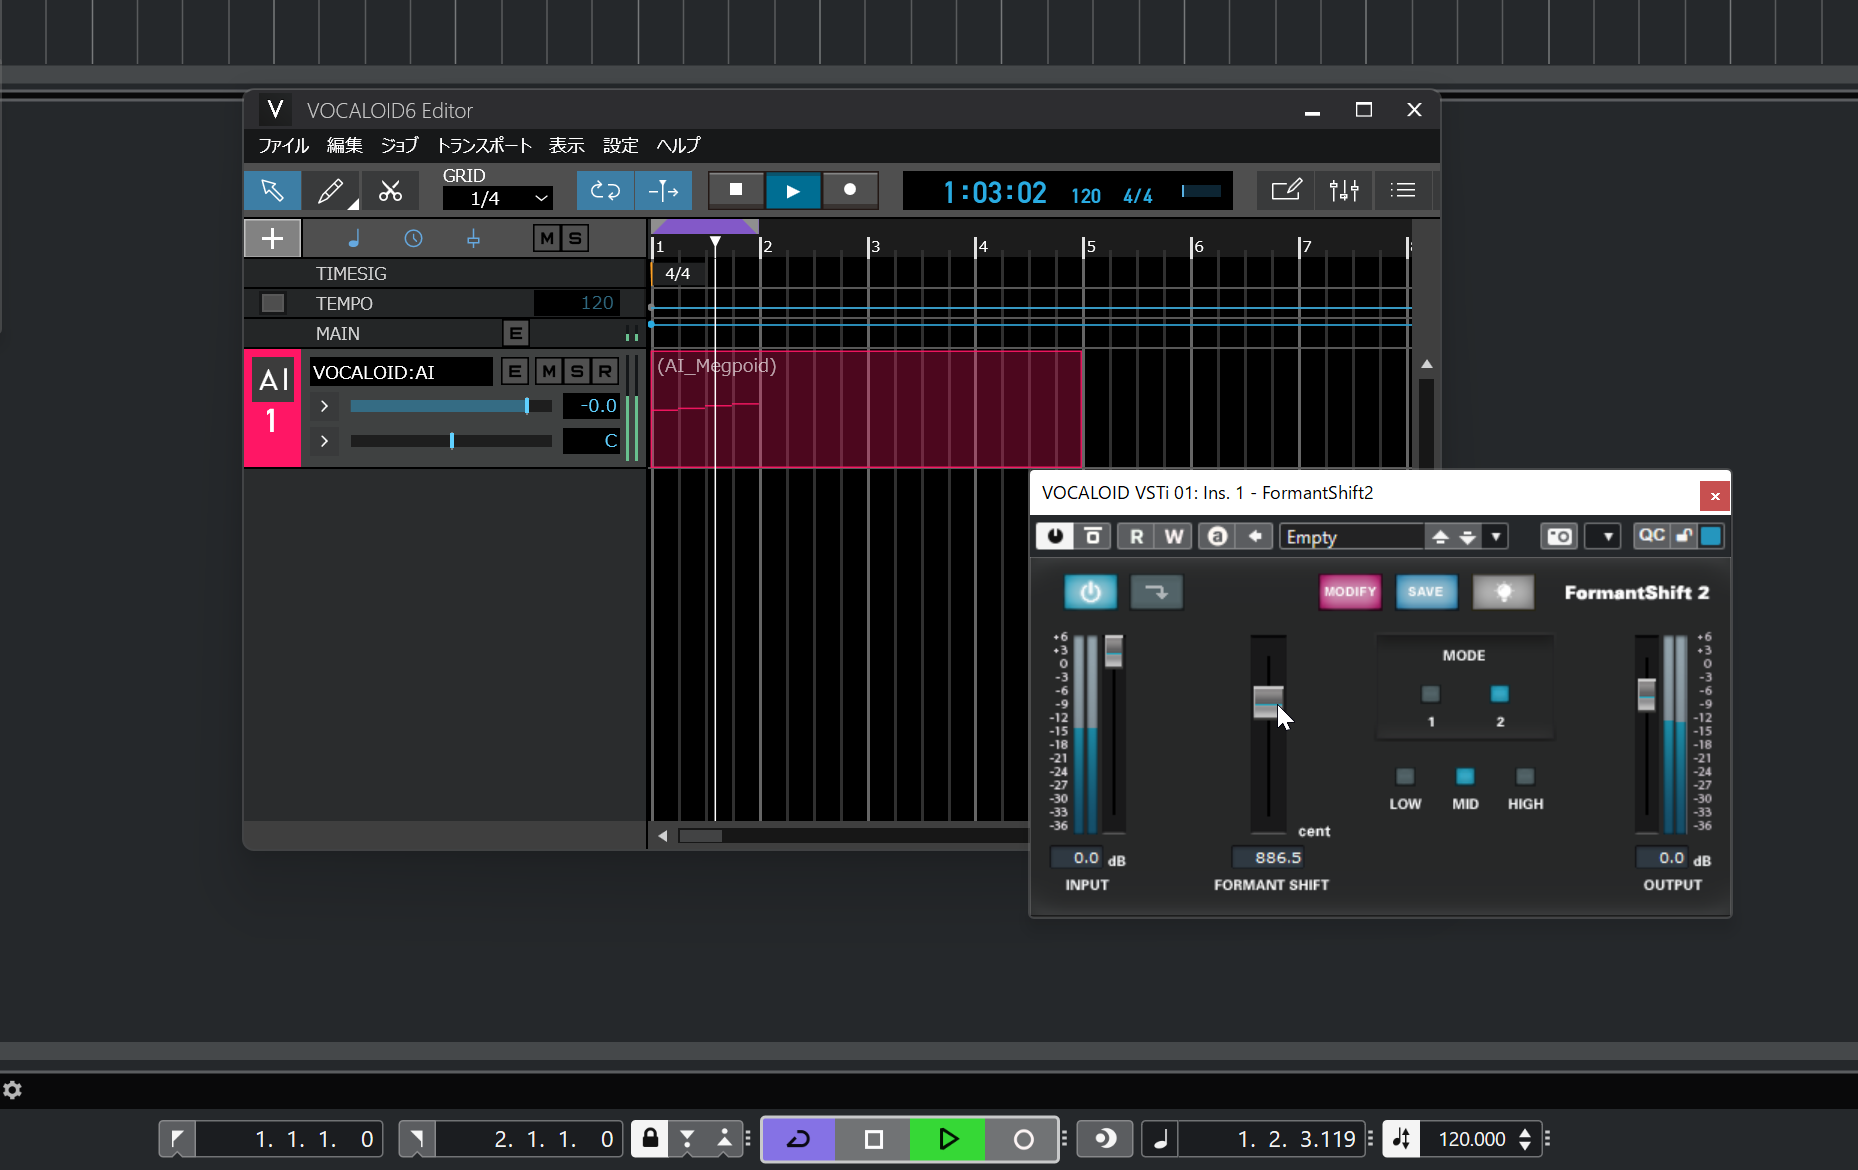
Task: Click measure 5 on the ruler
Action: 1090,246
